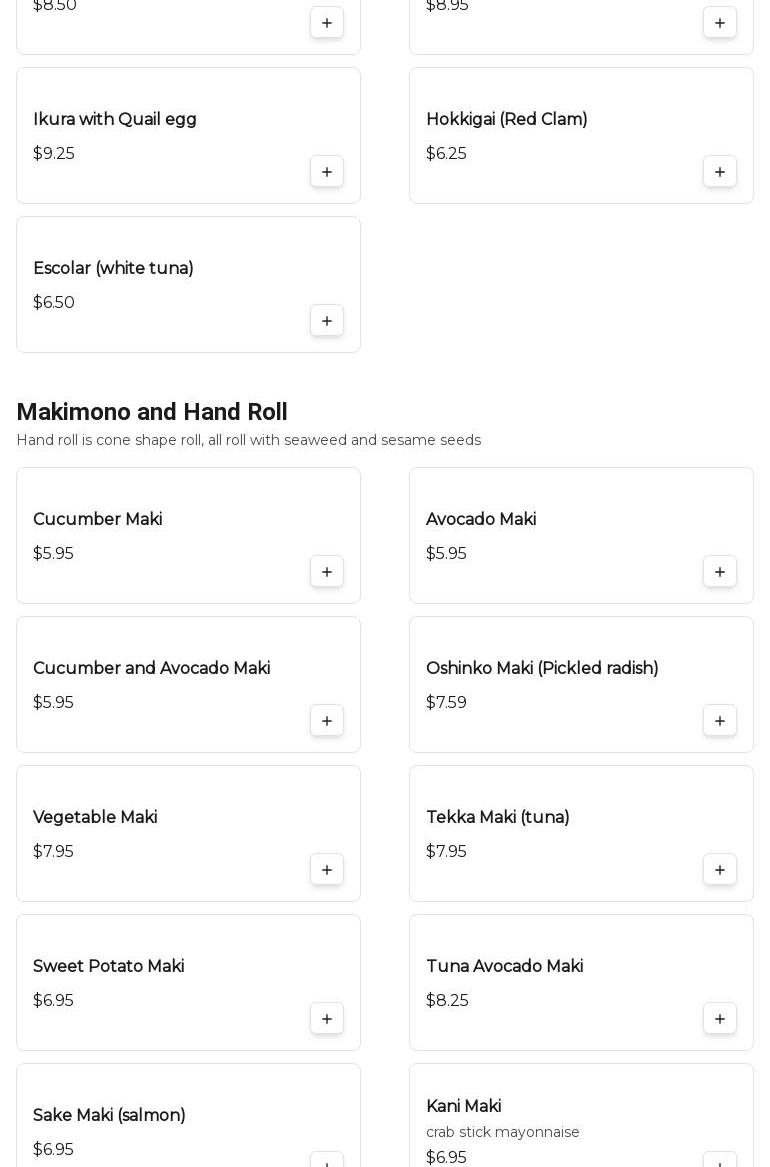
Task: Add Sweet Potato Maki plus icon
Action: point(327,1018)
